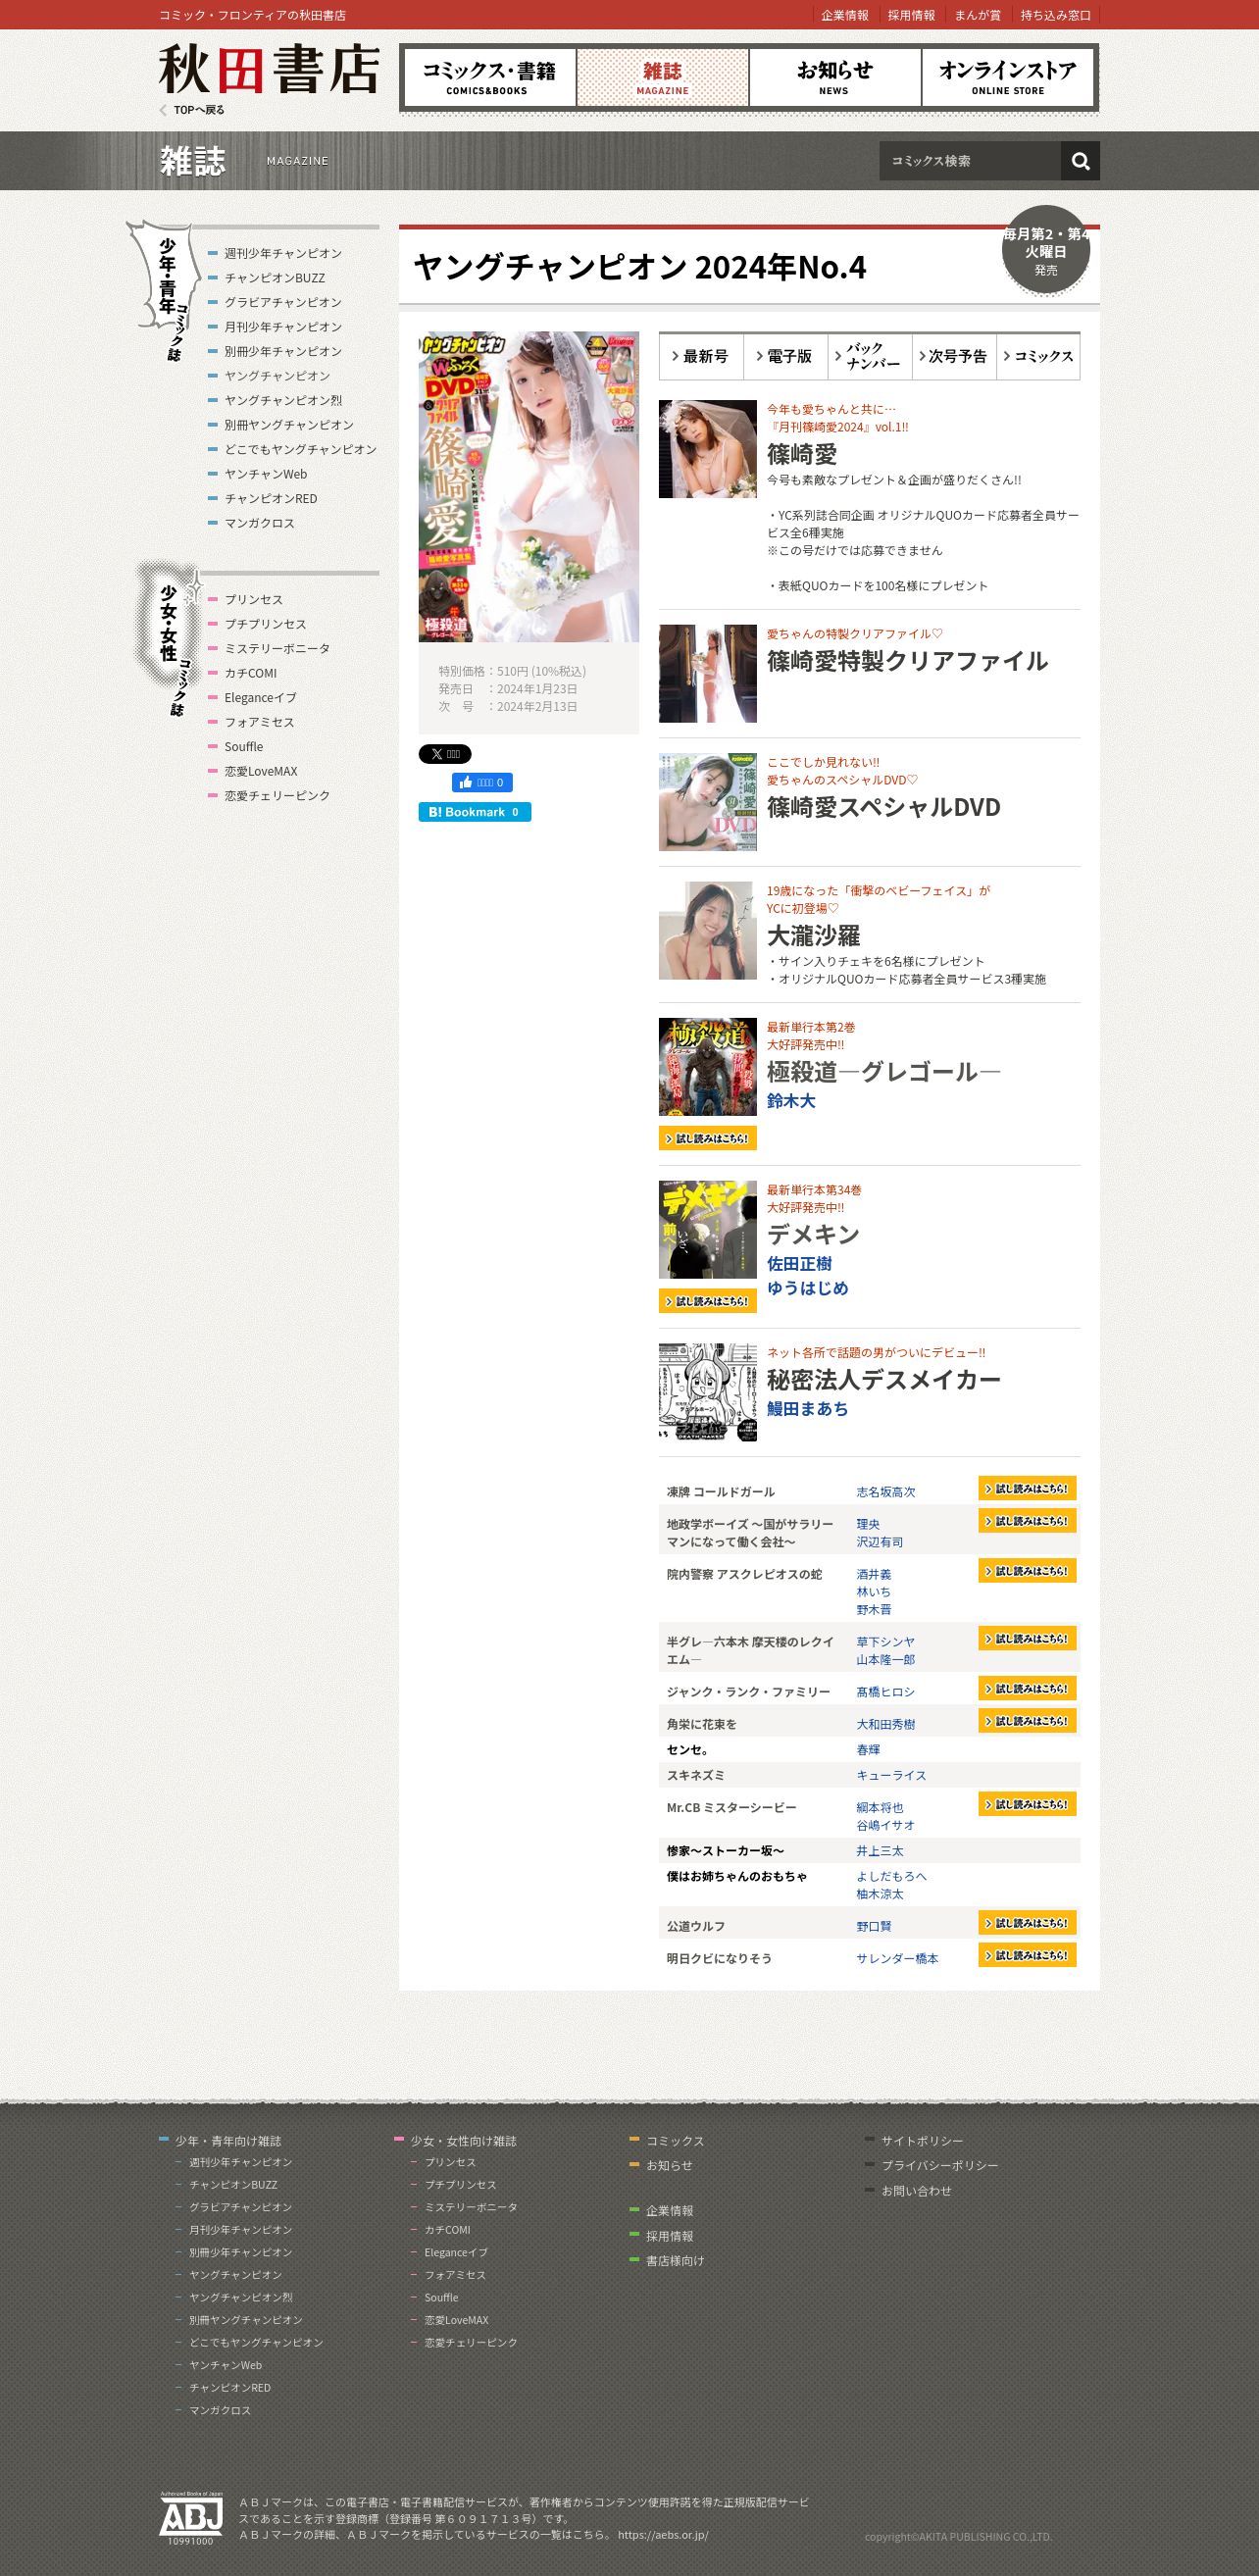Open マンガクロス in sidebar
Screen dimensions: 1259x2576
259,524
